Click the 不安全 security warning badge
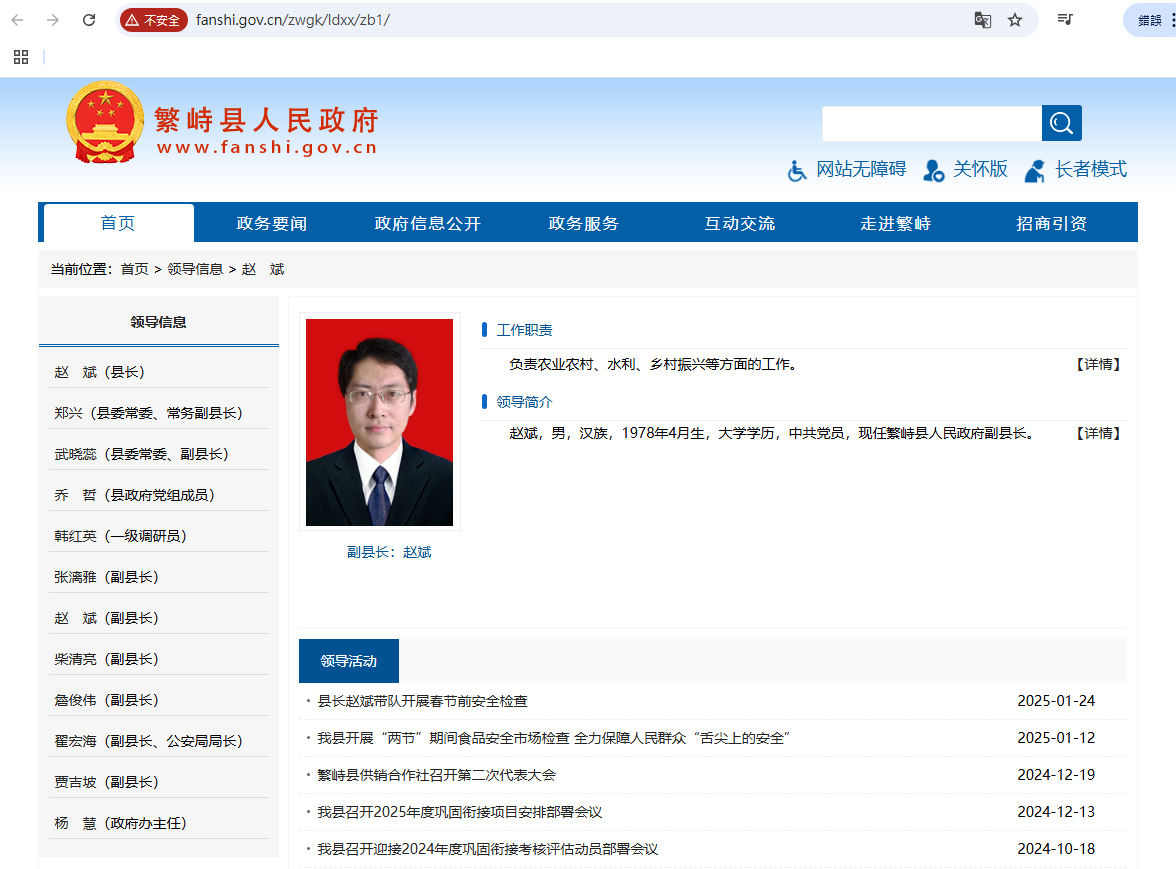The image size is (1176, 869). coord(154,20)
